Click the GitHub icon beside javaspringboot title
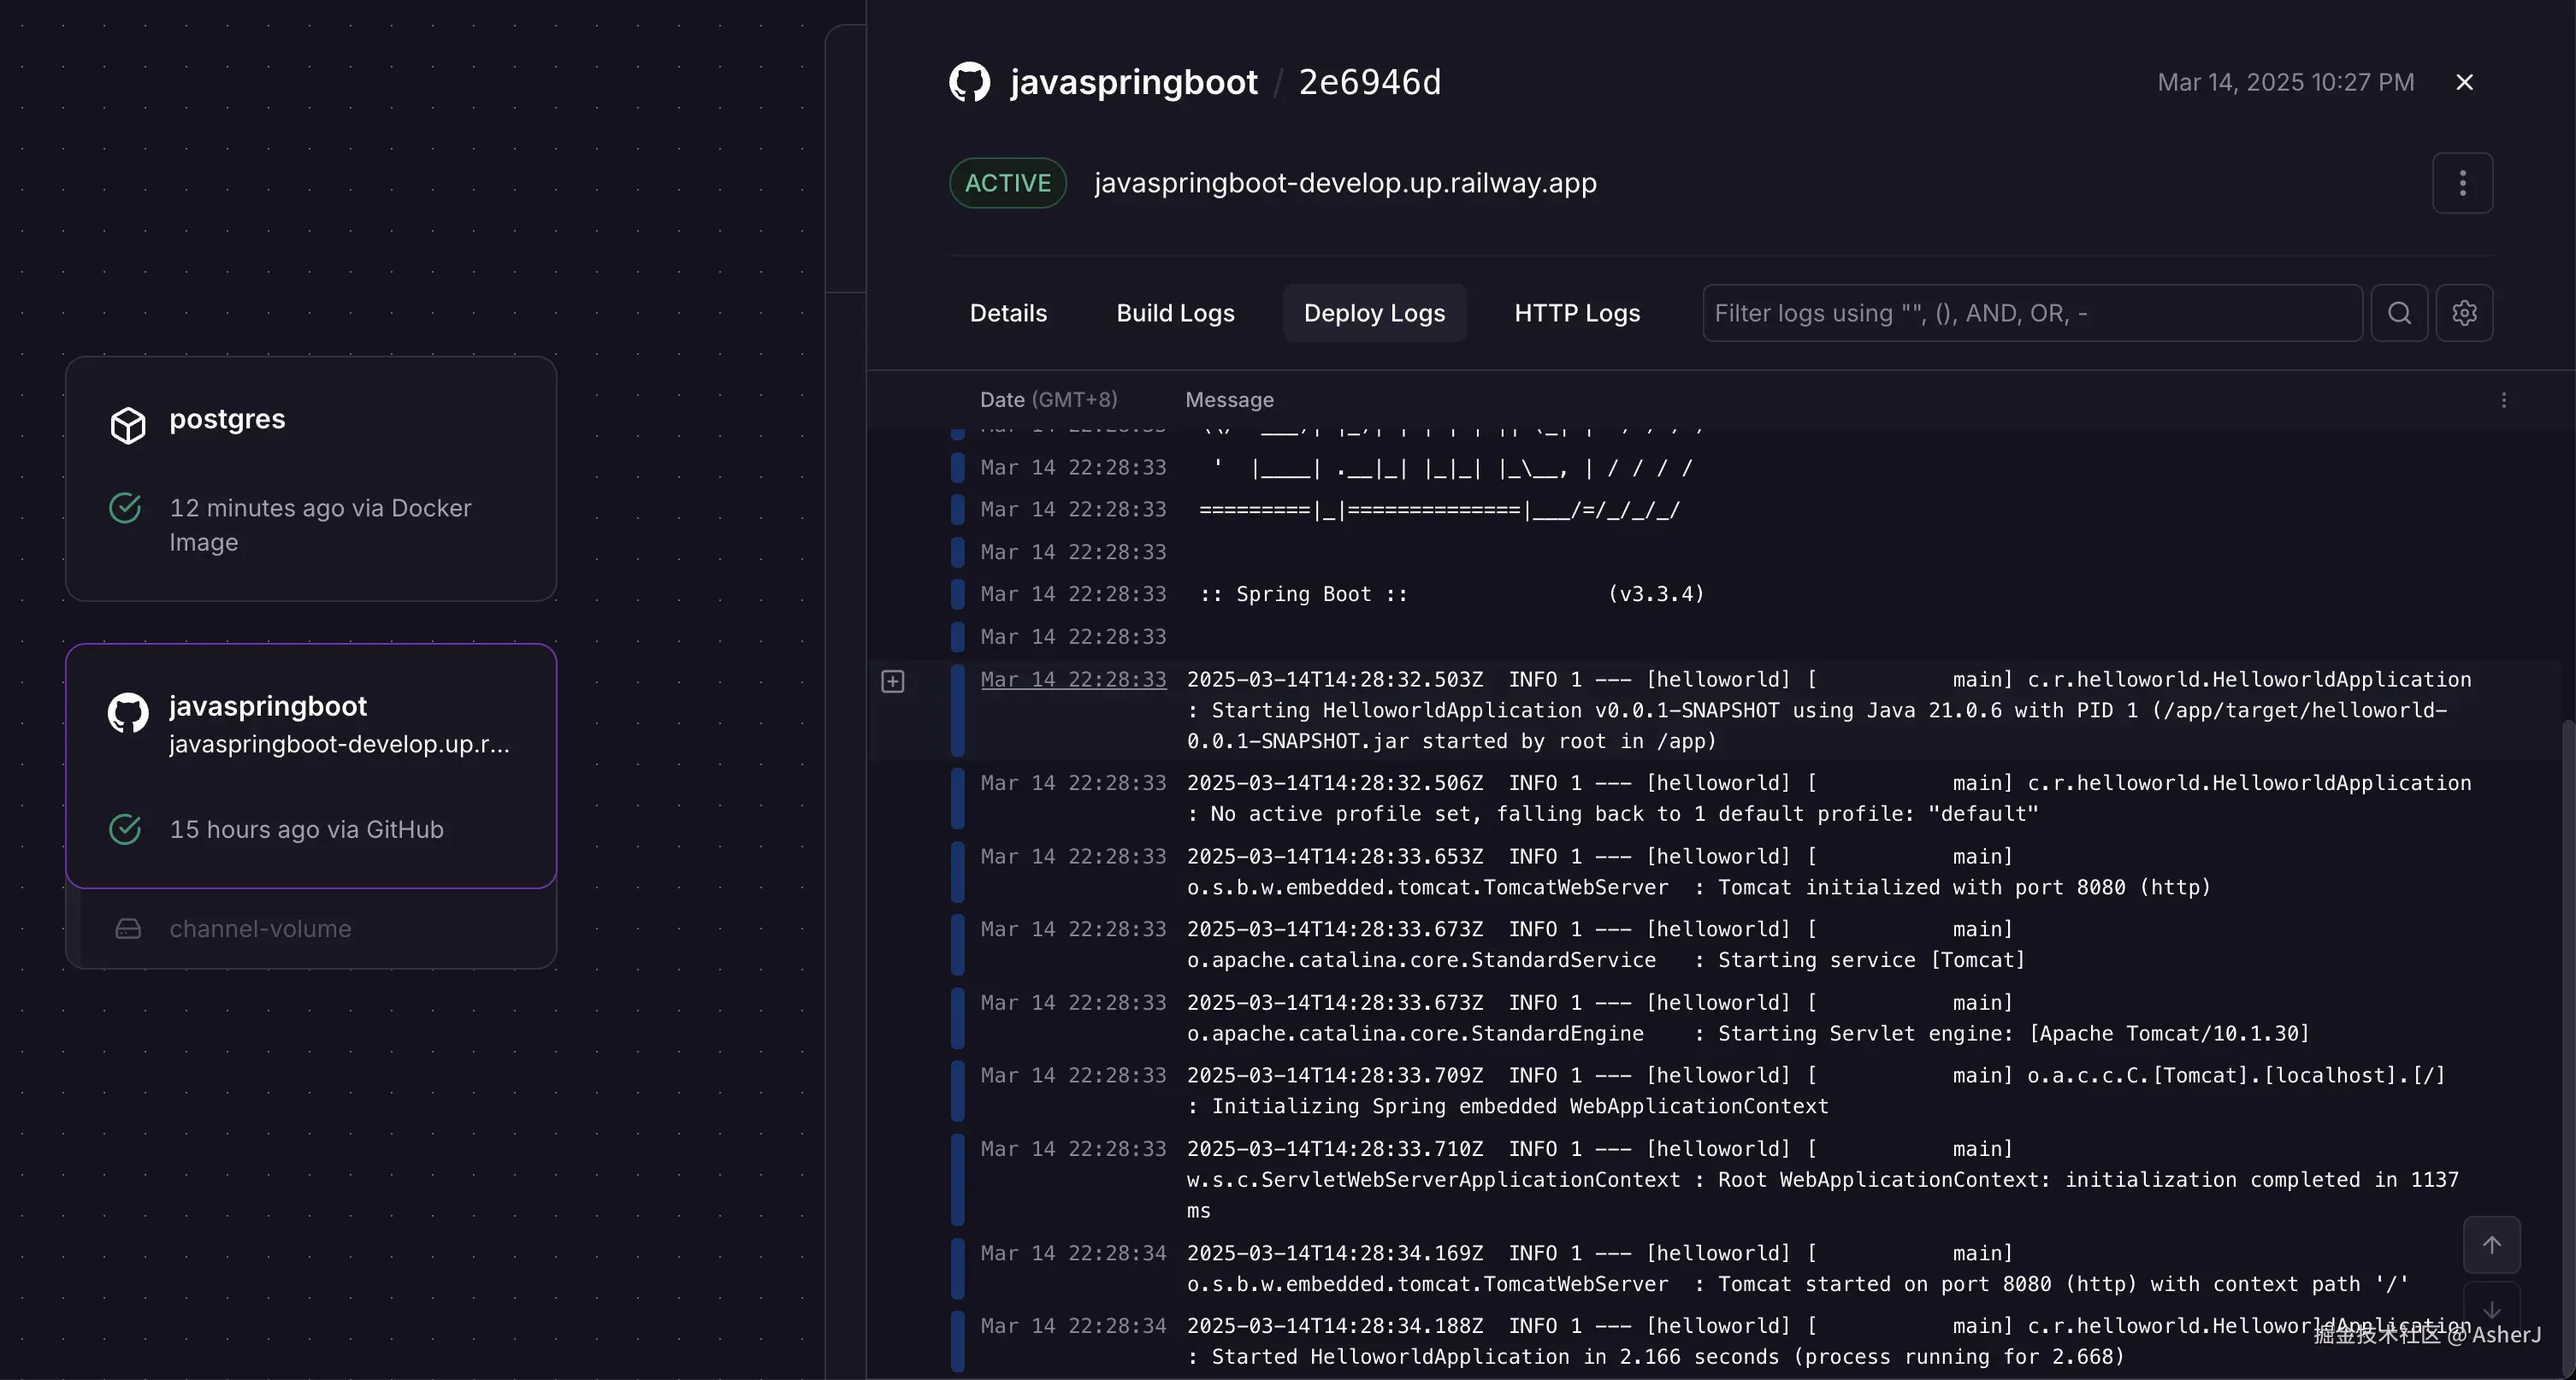This screenshot has height=1380, width=2576. [x=969, y=82]
